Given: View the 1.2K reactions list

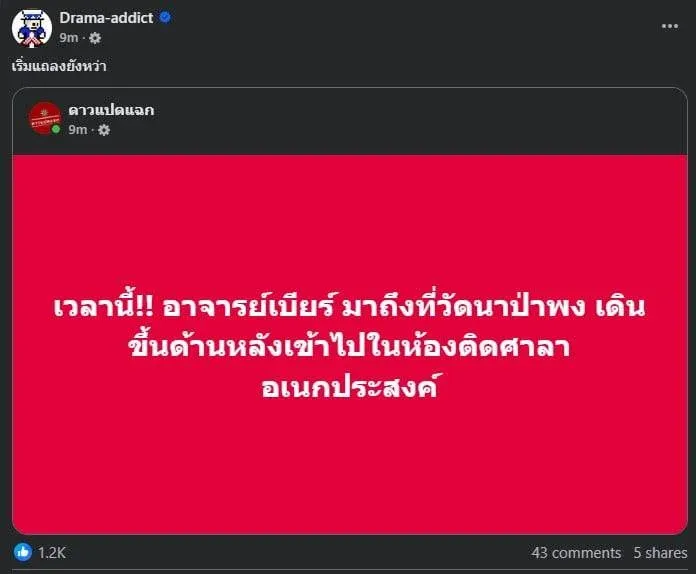Looking at the screenshot, I should point(51,553).
